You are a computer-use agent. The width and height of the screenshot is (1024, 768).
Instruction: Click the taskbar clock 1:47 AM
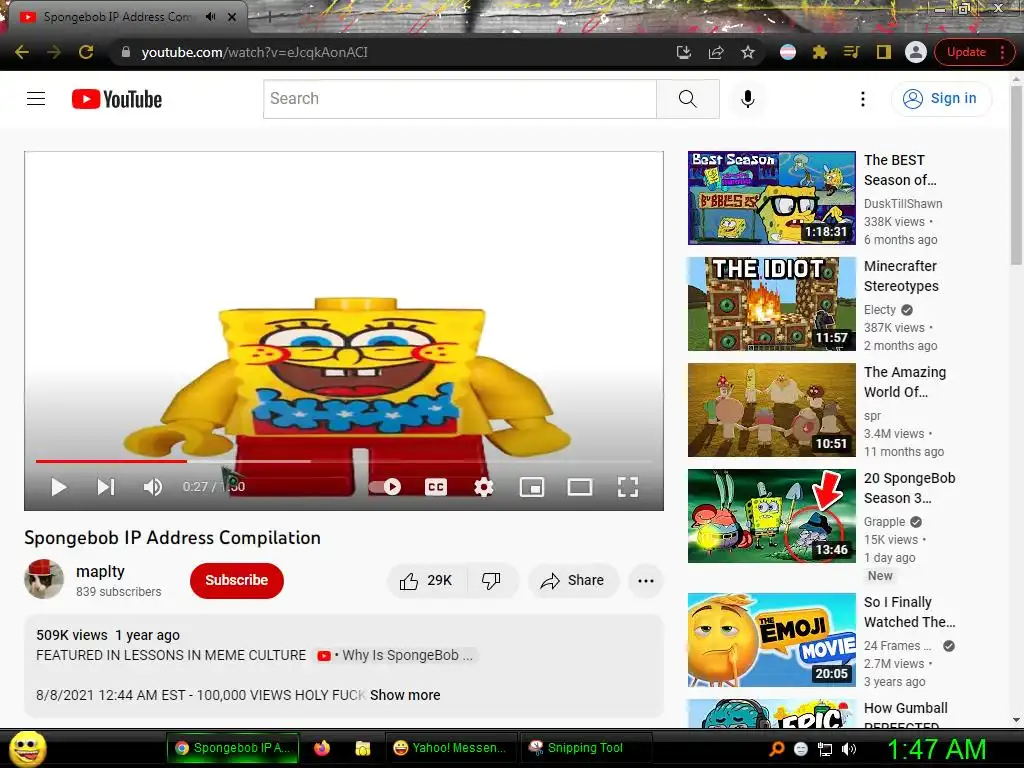(x=936, y=749)
